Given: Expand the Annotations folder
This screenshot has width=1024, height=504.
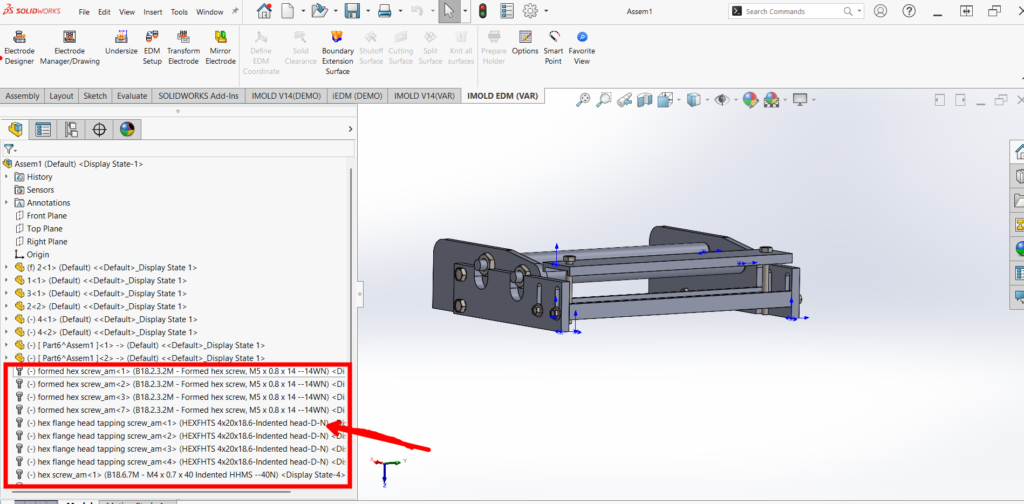Looking at the screenshot, I should (x=7, y=203).
